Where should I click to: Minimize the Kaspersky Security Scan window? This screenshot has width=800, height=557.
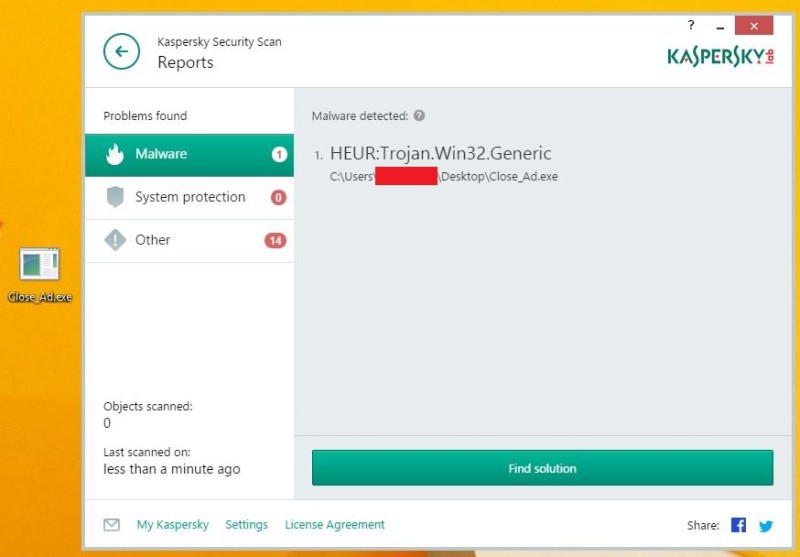tap(720, 27)
